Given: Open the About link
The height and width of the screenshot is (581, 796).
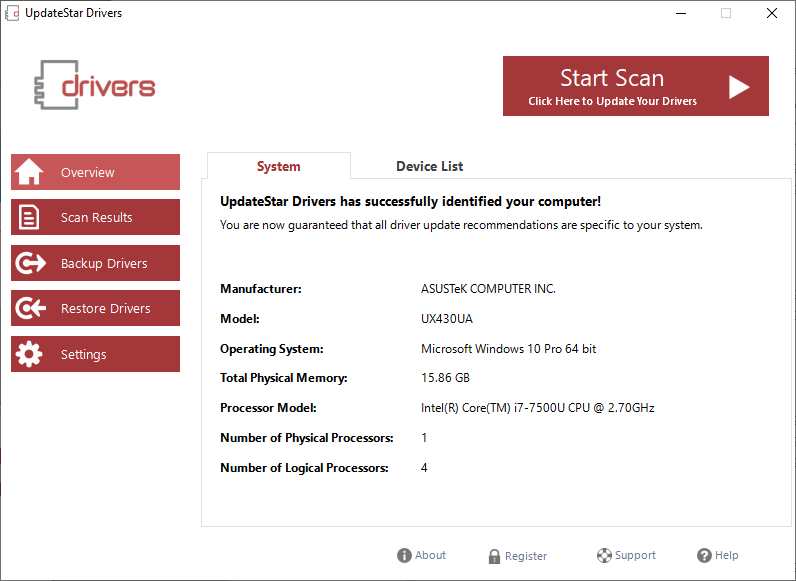Looking at the screenshot, I should click(x=430, y=556).
